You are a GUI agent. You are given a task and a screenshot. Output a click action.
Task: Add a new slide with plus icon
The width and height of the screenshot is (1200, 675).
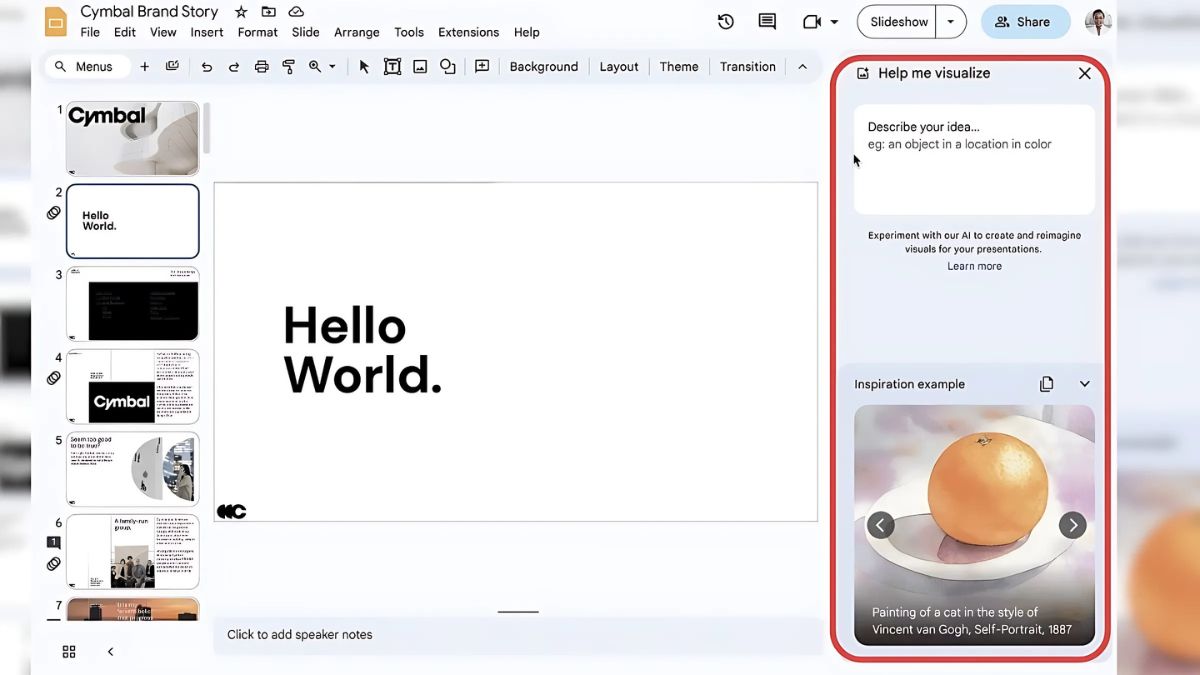(144, 67)
